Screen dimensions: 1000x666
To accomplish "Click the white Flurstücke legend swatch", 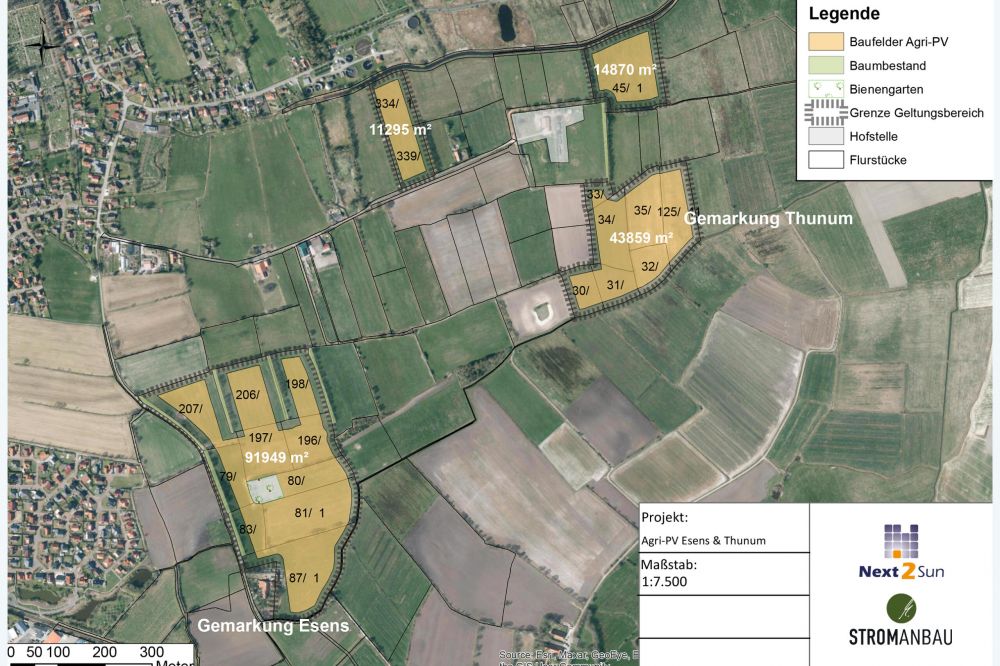I will tap(826, 159).
